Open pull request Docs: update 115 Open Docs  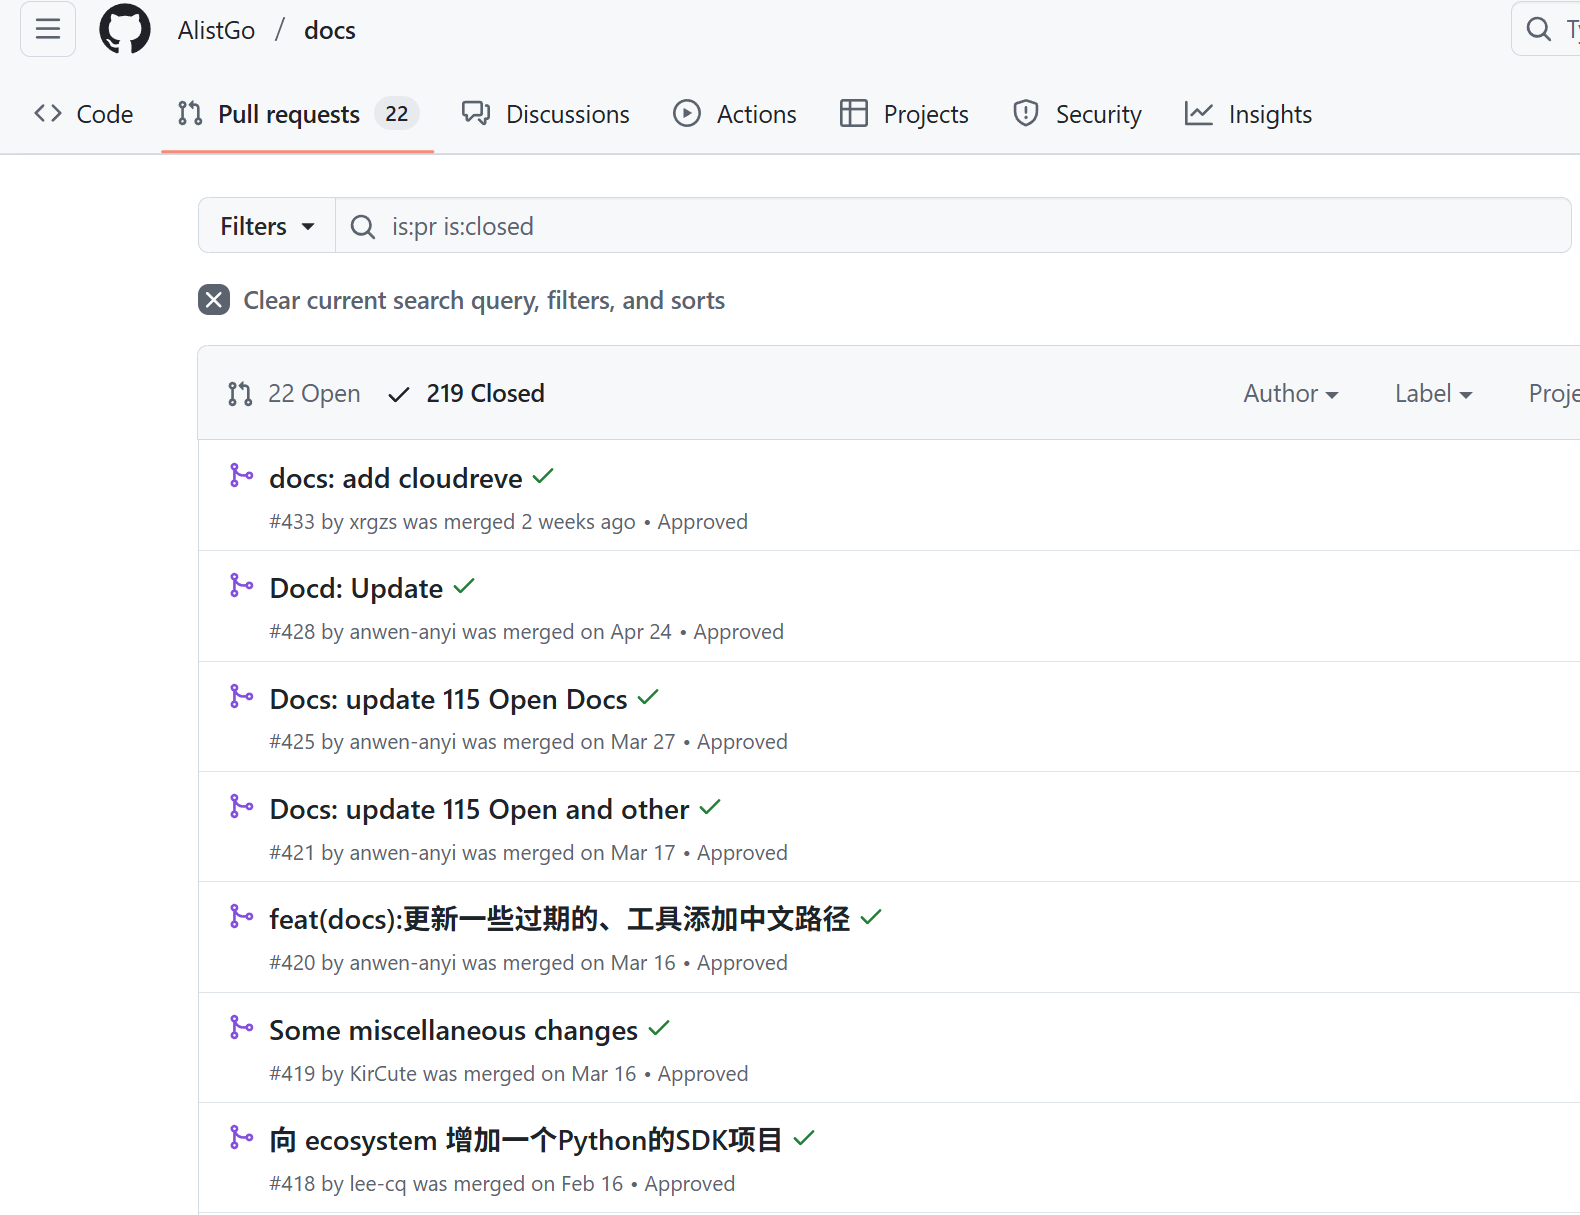coord(448,699)
